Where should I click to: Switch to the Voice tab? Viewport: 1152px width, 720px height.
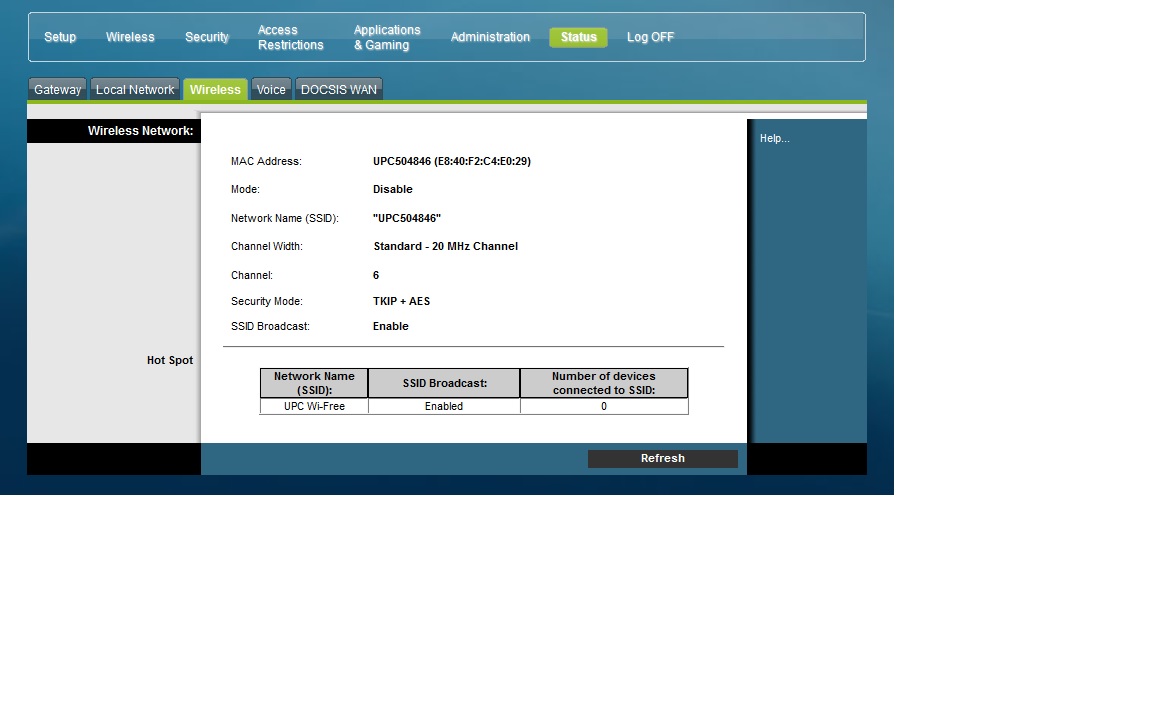(x=271, y=90)
